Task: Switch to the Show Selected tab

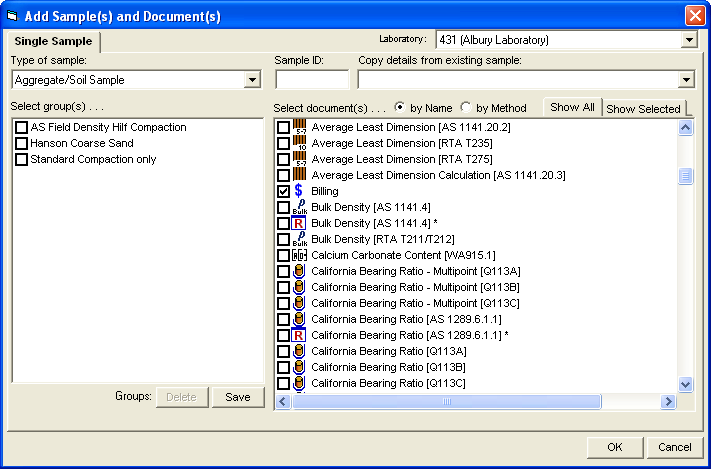Action: coord(643,108)
